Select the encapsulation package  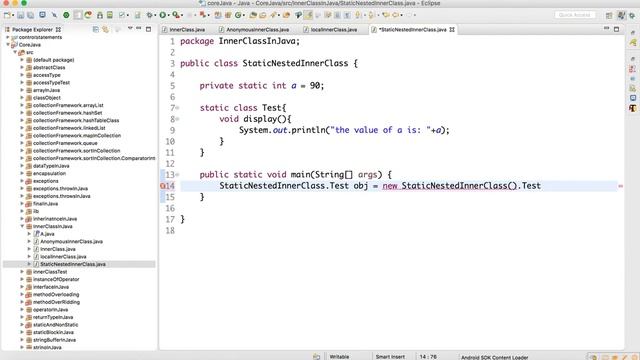[49, 173]
